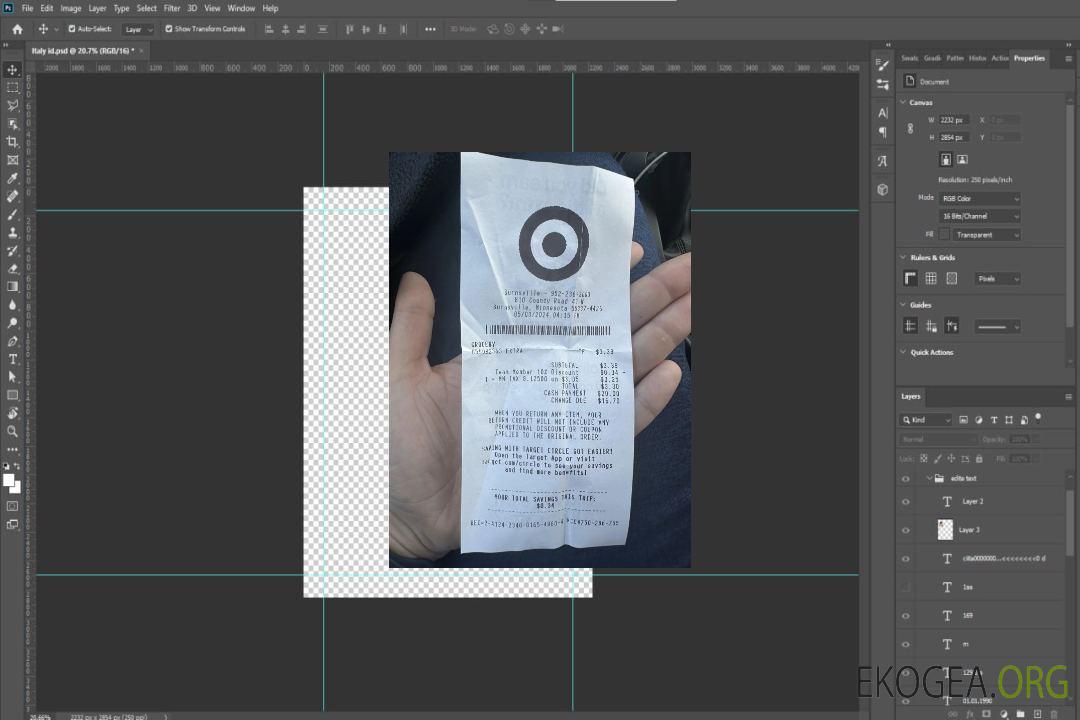Click the Home icon in options bar
Screen dimensions: 1080x720
click(17, 29)
